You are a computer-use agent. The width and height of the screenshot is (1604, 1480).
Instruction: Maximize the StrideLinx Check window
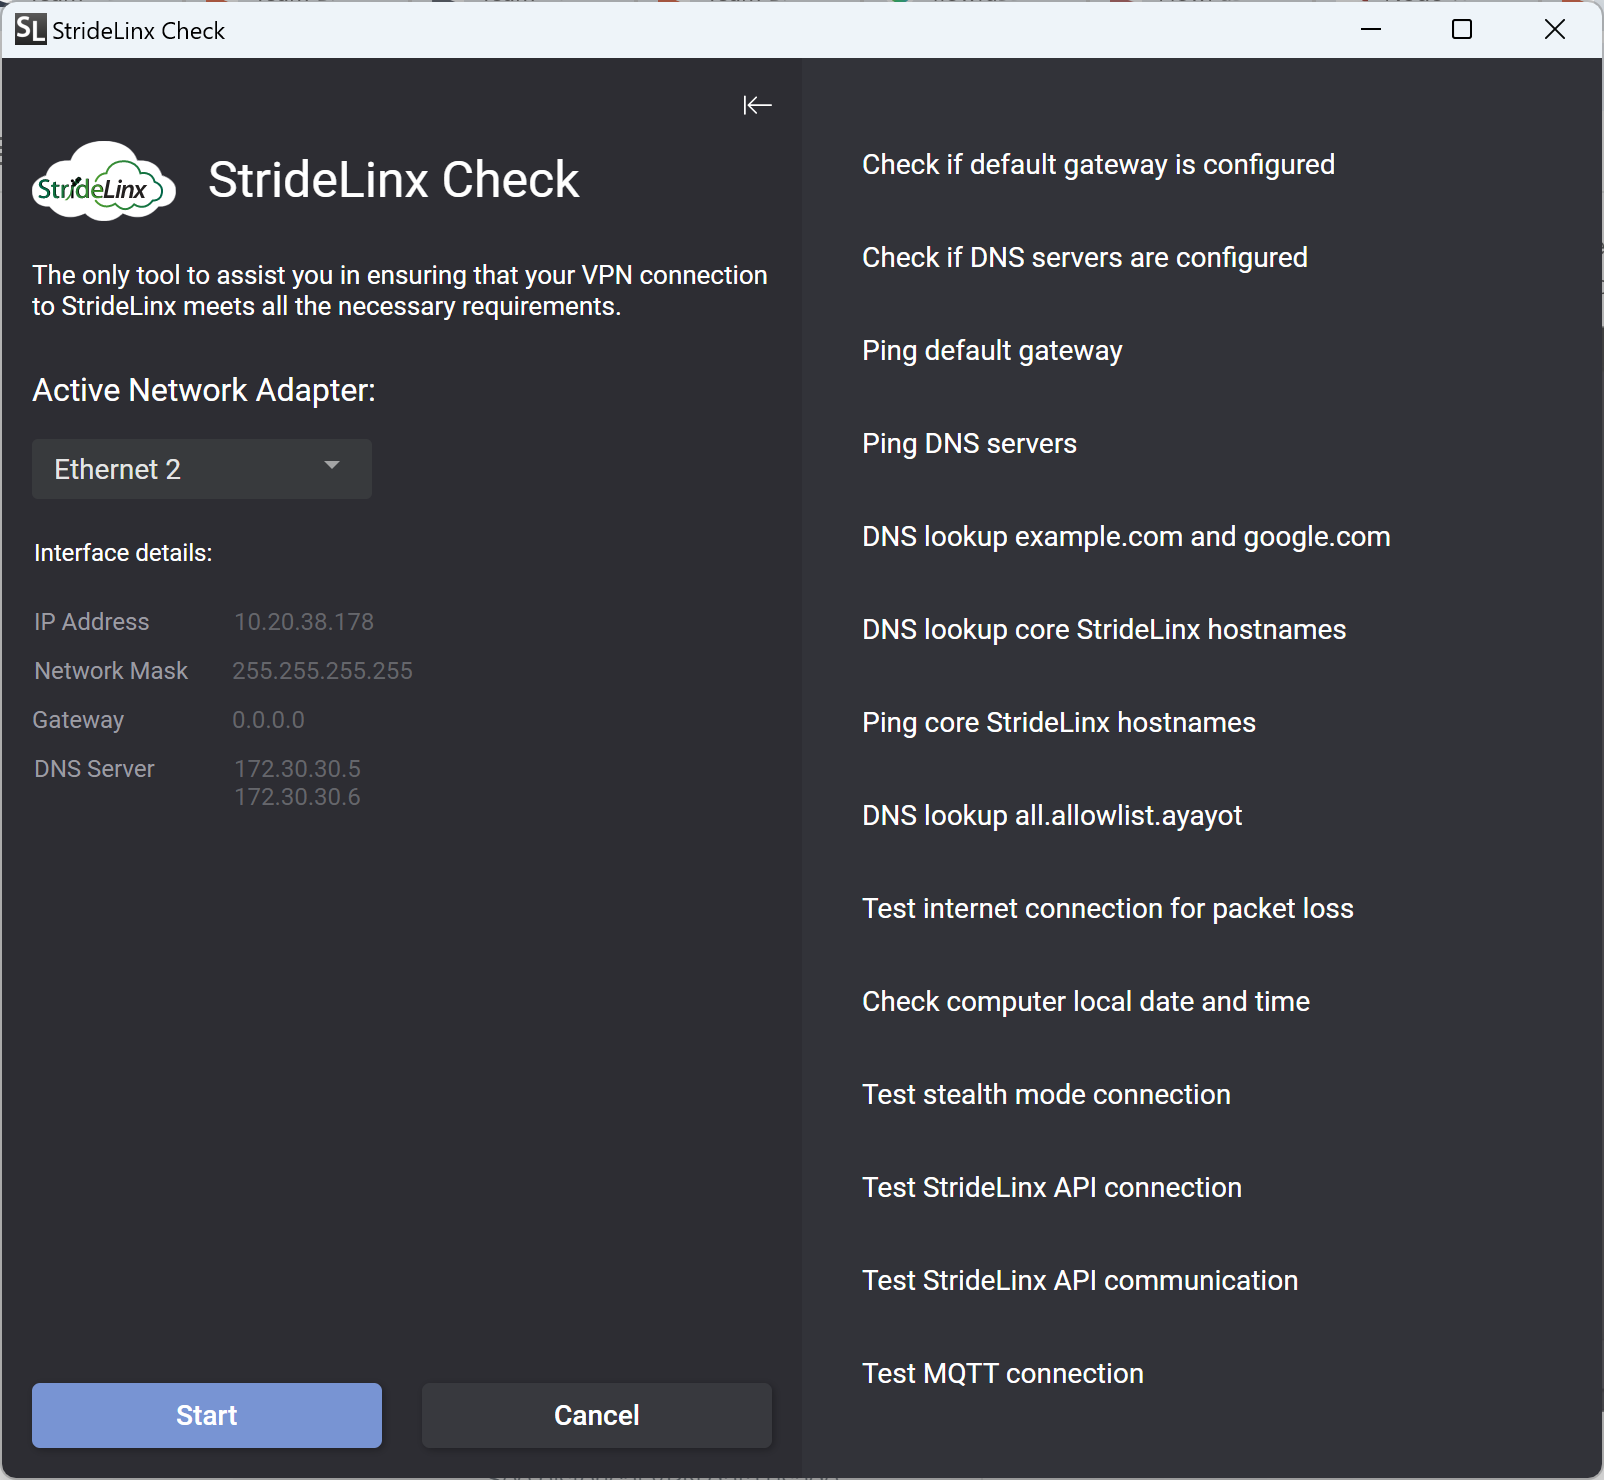click(x=1462, y=30)
